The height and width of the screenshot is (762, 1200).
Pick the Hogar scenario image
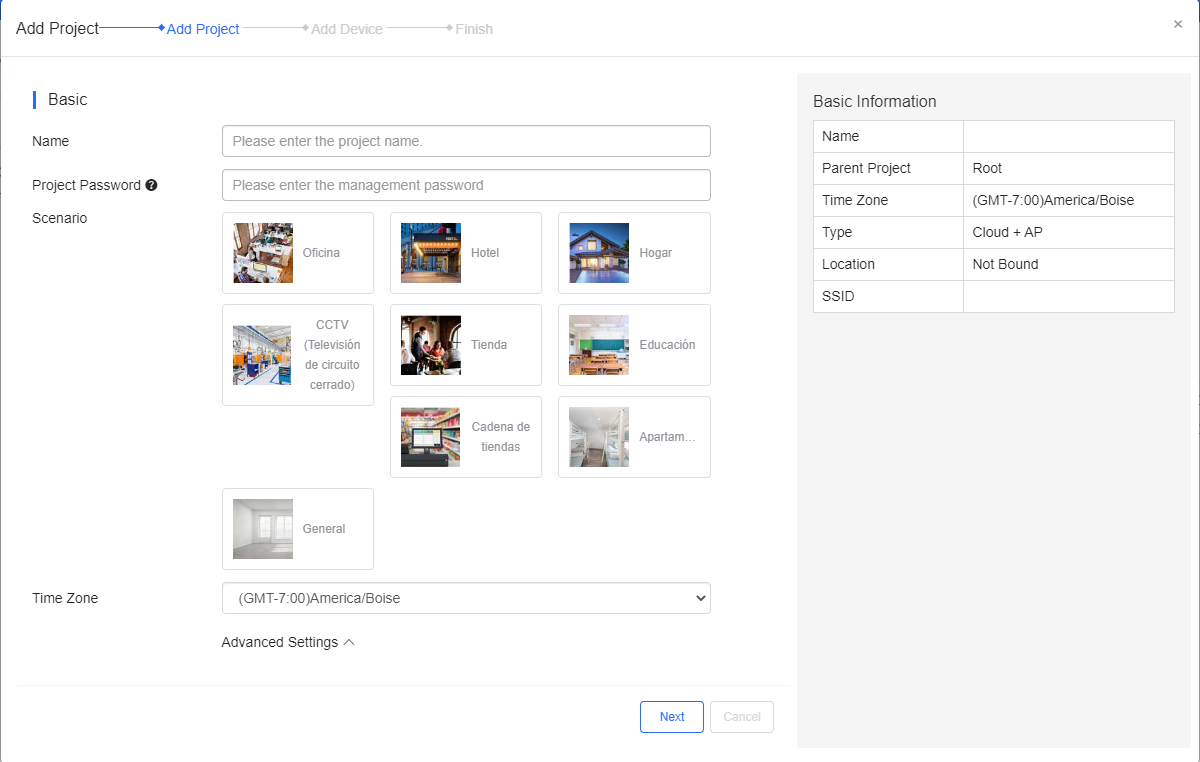point(599,253)
